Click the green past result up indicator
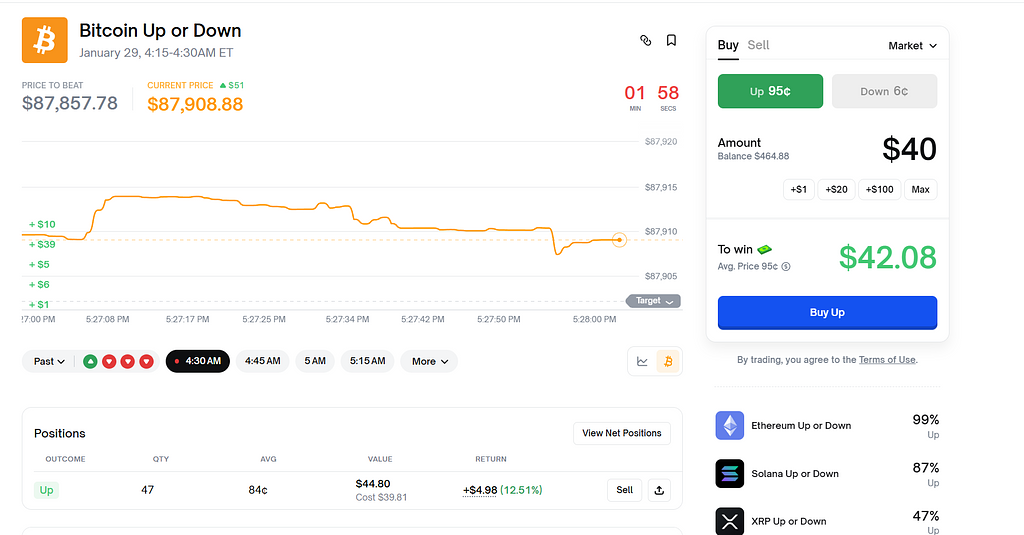Image resolution: width=1024 pixels, height=535 pixels. coord(90,361)
